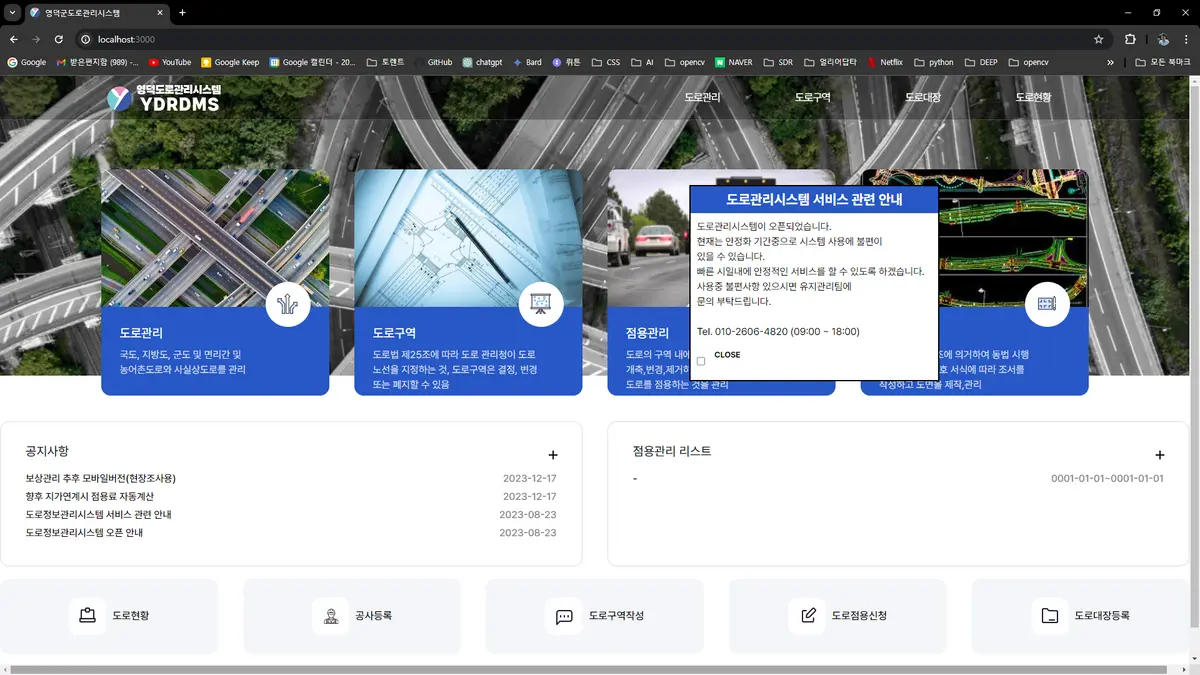Click the horizontal scrollbar at page bottom
This screenshot has height=675, width=1200.
click(x=590, y=669)
